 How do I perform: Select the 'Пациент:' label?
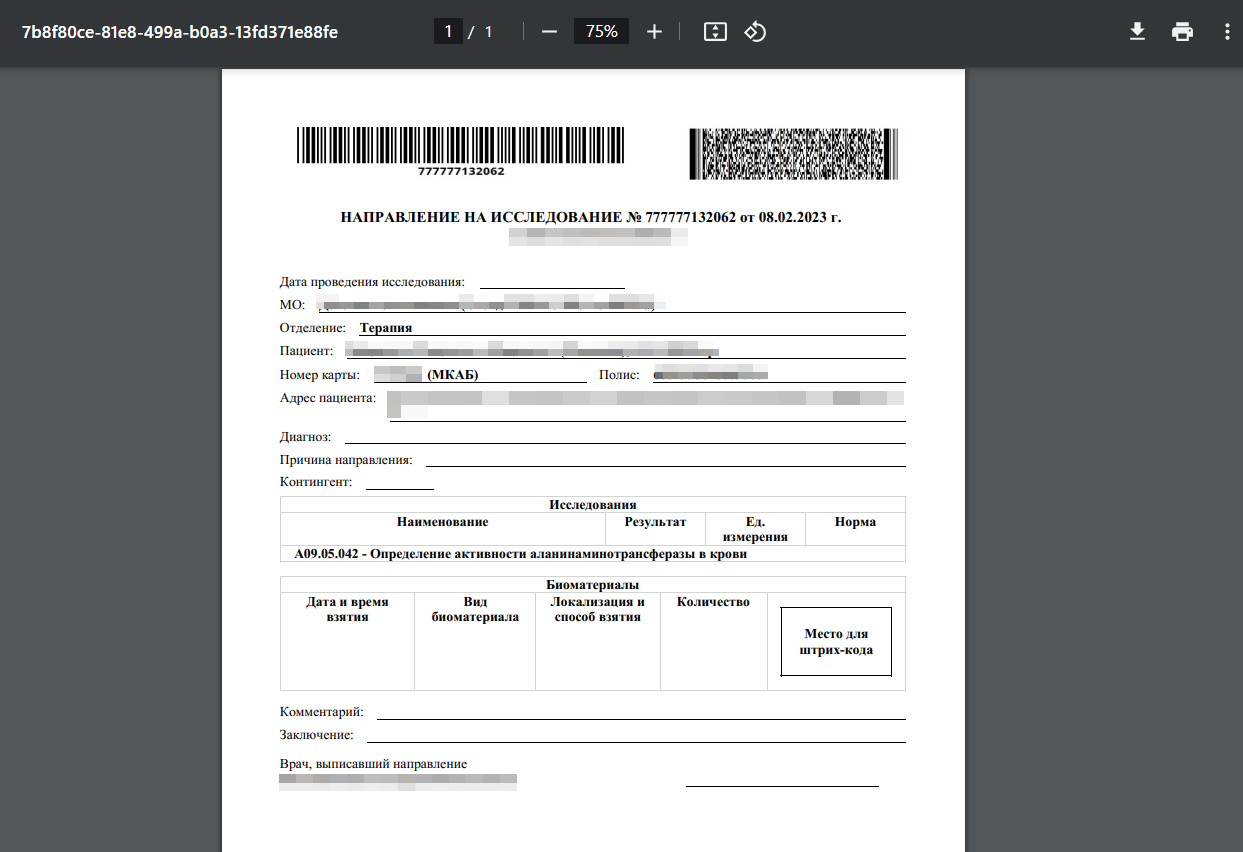coord(306,351)
